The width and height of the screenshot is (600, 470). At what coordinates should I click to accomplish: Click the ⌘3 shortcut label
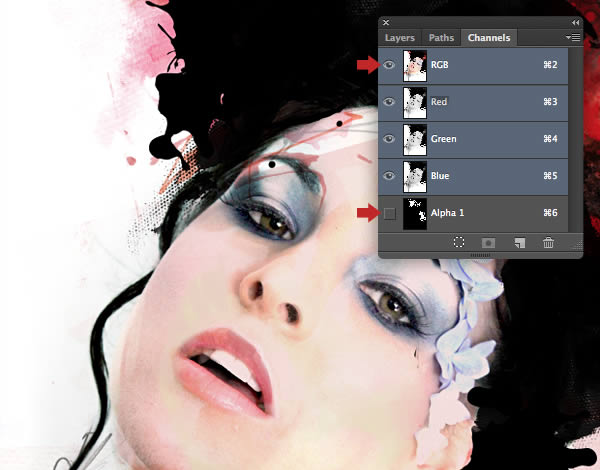coord(550,102)
